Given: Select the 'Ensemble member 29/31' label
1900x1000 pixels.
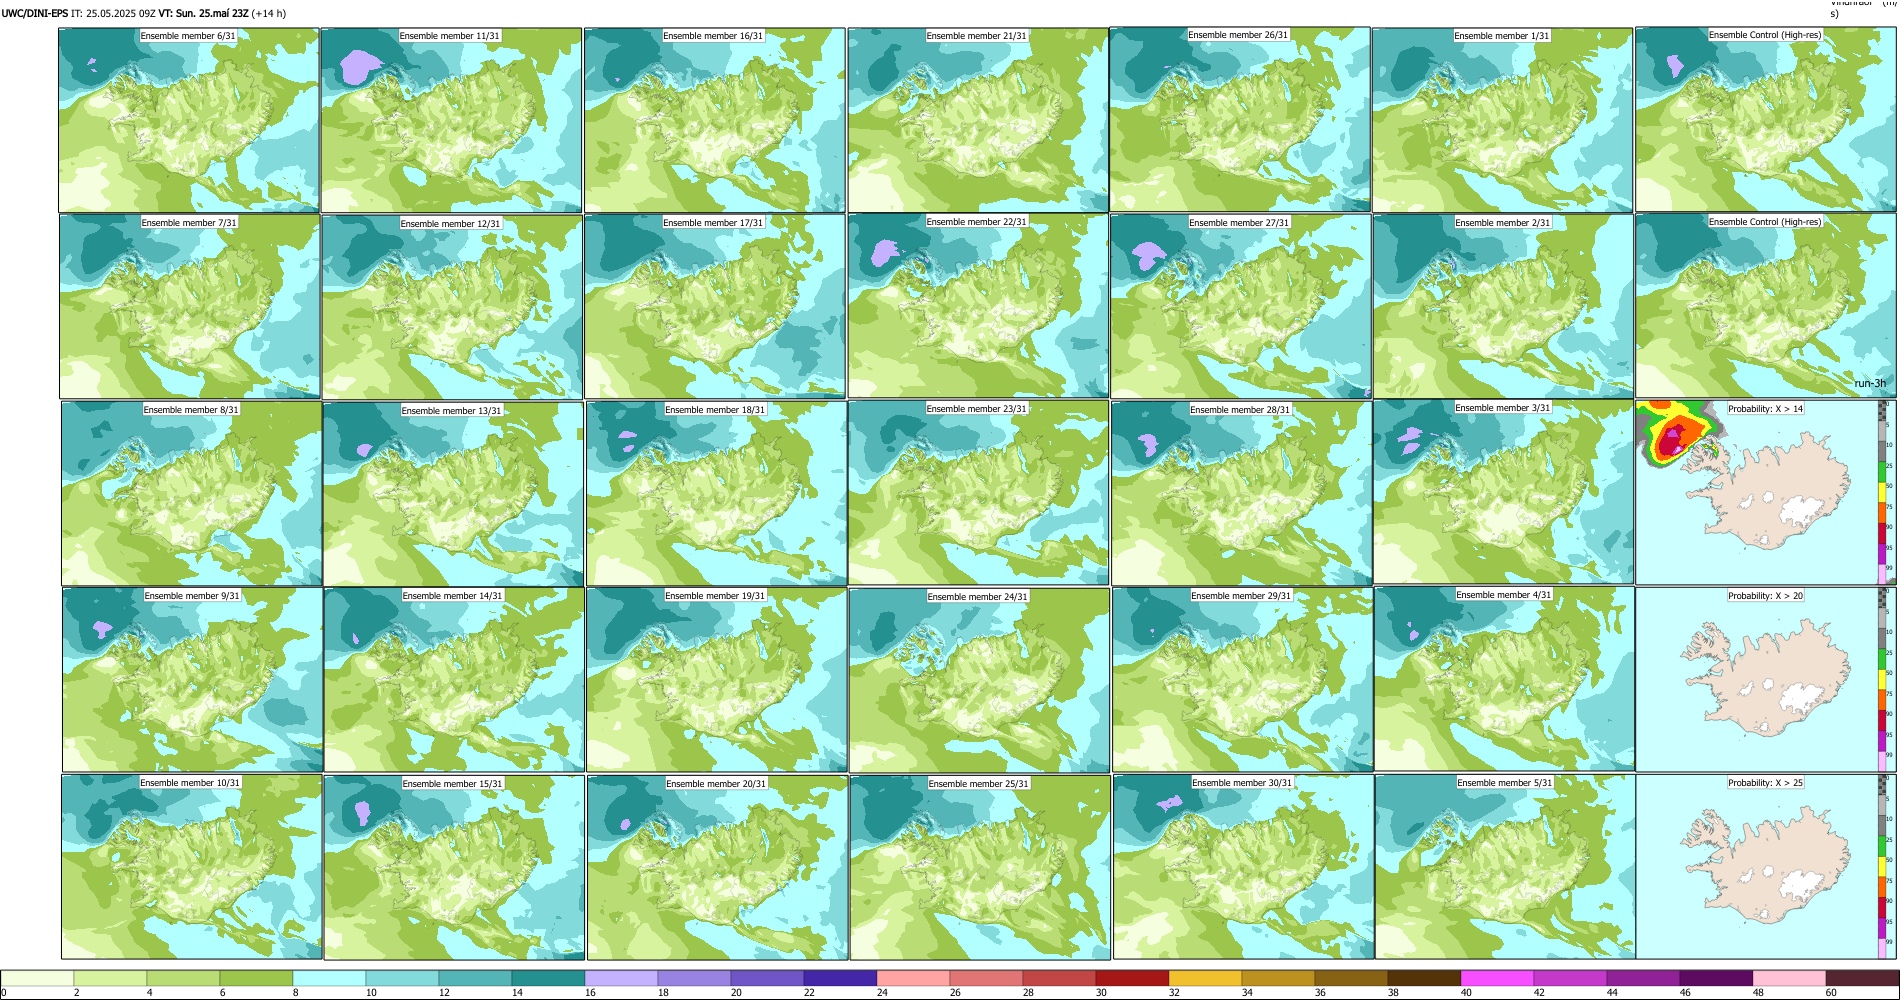Looking at the screenshot, I should pos(1241,596).
